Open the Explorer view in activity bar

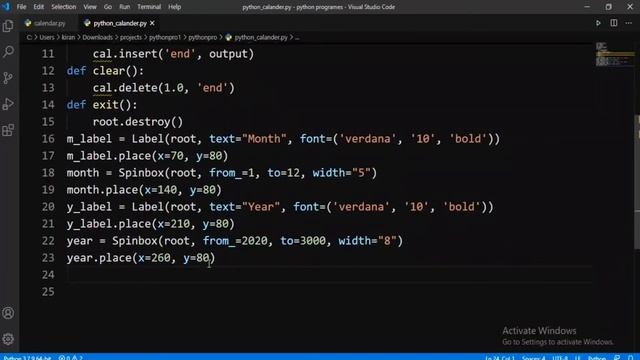[x=8, y=26]
